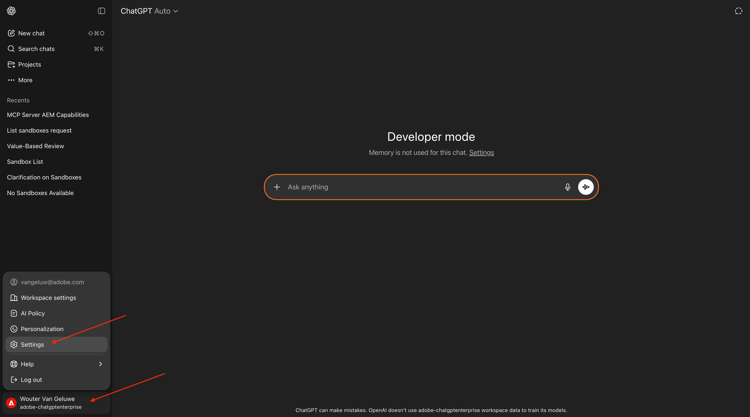Click the New chat pencil icon
The image size is (750, 417).
point(11,33)
